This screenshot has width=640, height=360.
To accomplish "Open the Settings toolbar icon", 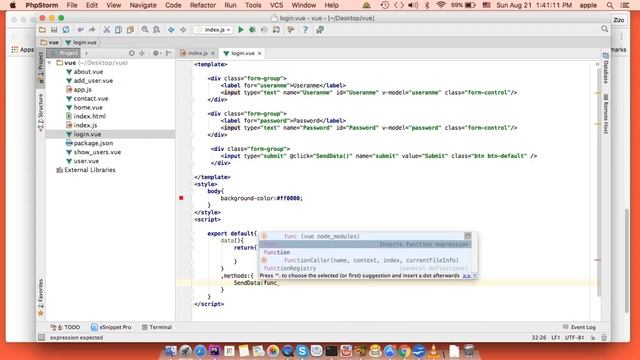I will (291, 30).
